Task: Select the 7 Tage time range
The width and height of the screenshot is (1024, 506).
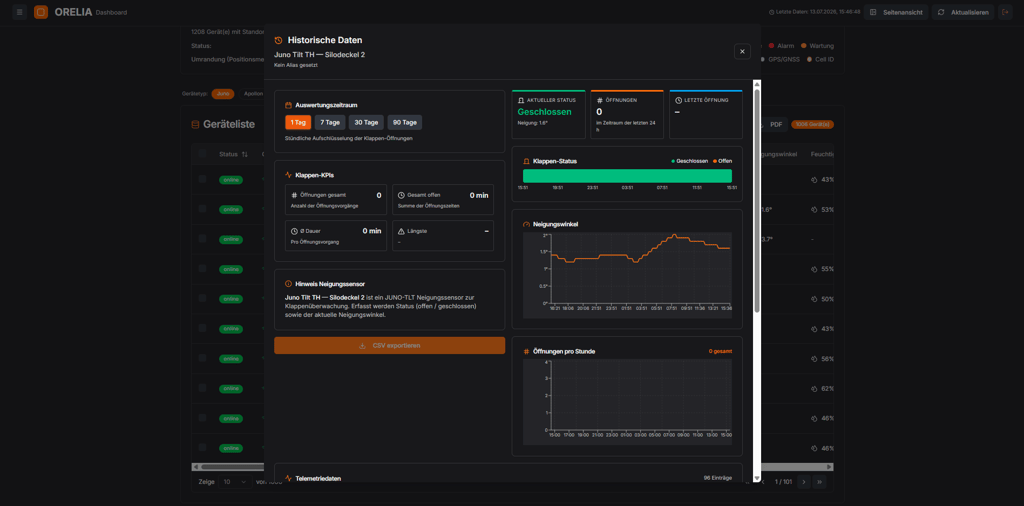Action: click(330, 123)
